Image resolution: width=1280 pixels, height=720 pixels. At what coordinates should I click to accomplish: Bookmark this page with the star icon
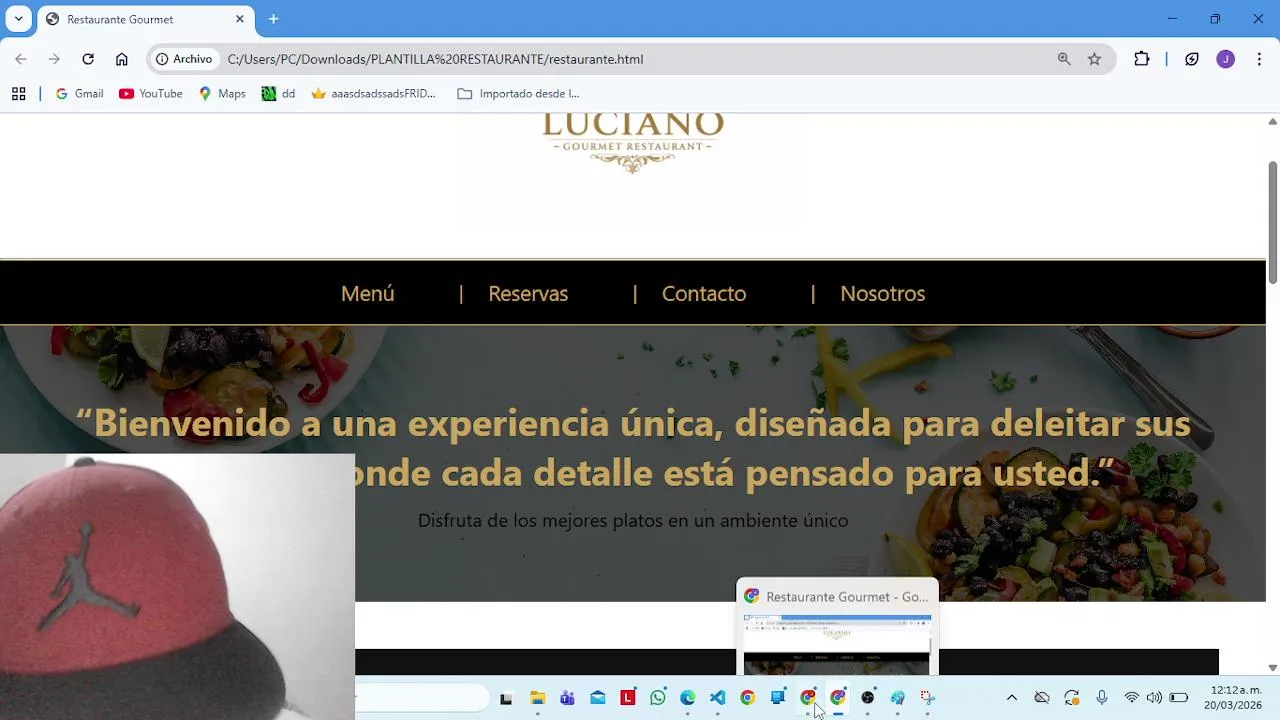[x=1095, y=59]
